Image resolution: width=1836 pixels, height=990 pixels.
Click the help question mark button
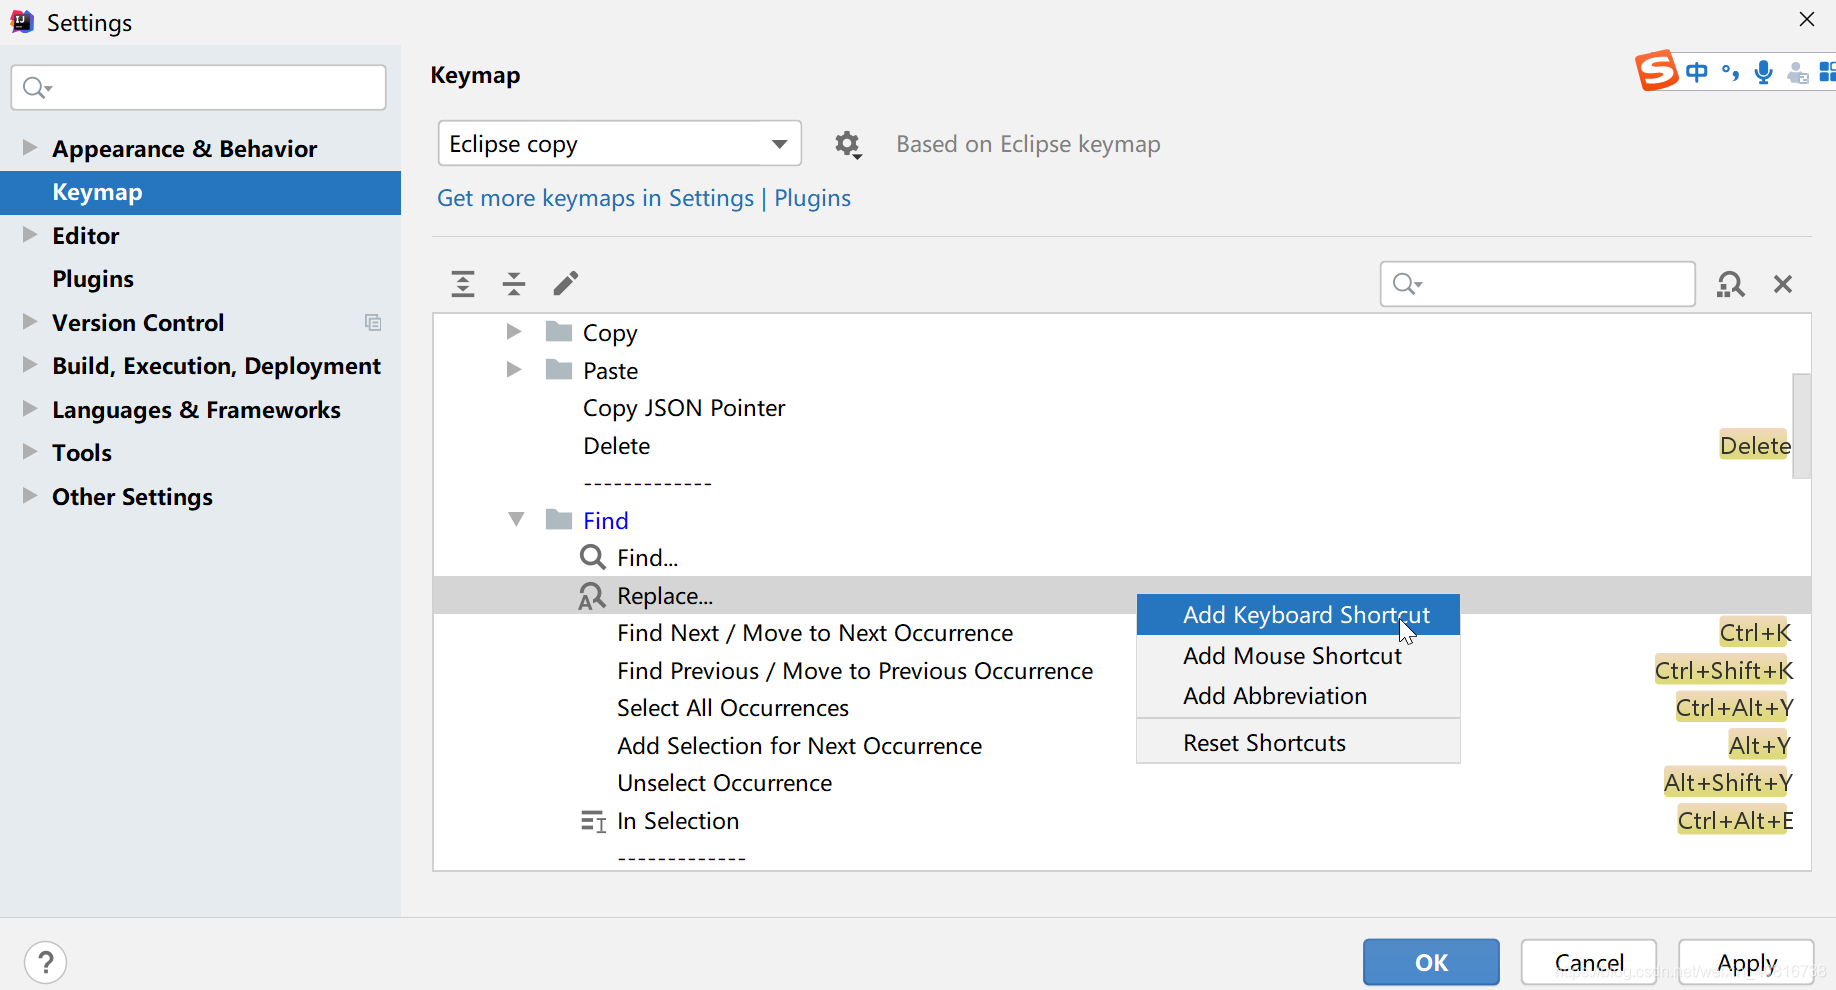pos(46,963)
